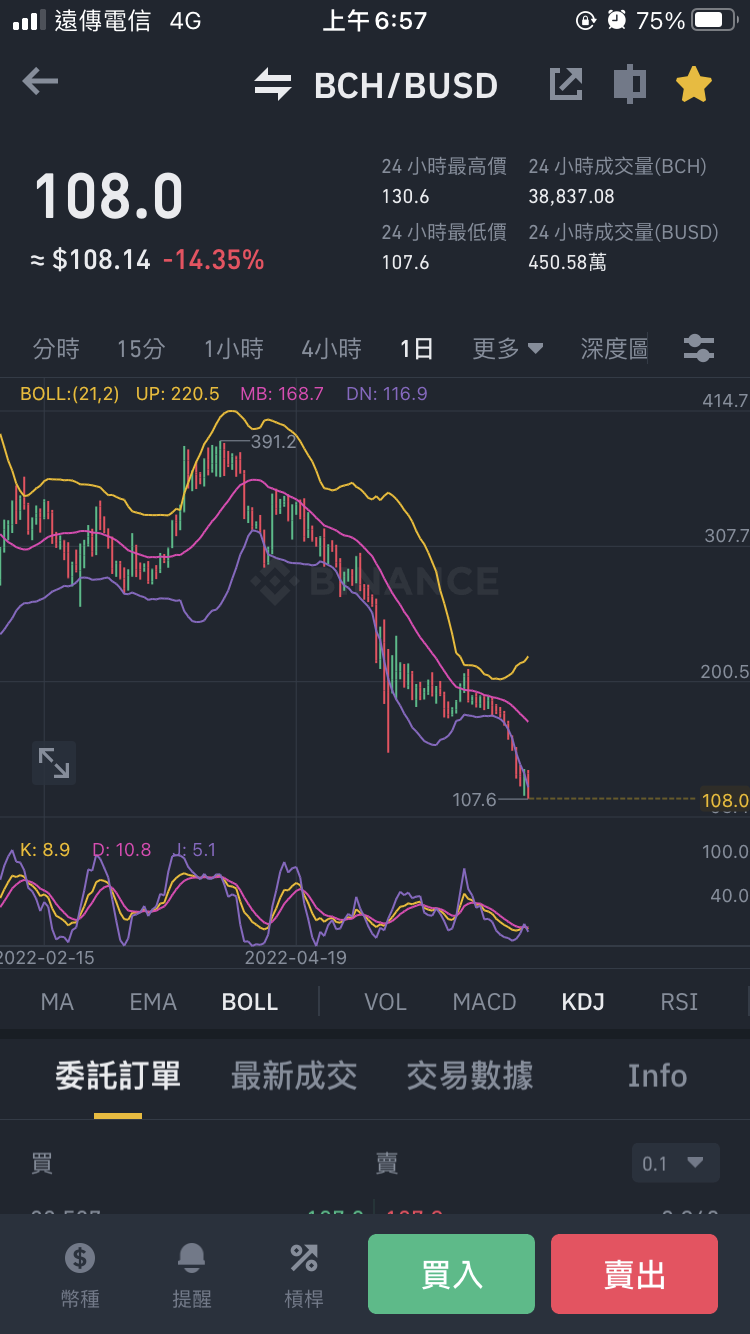Tap the 391.2 high marker on chart

click(x=273, y=441)
